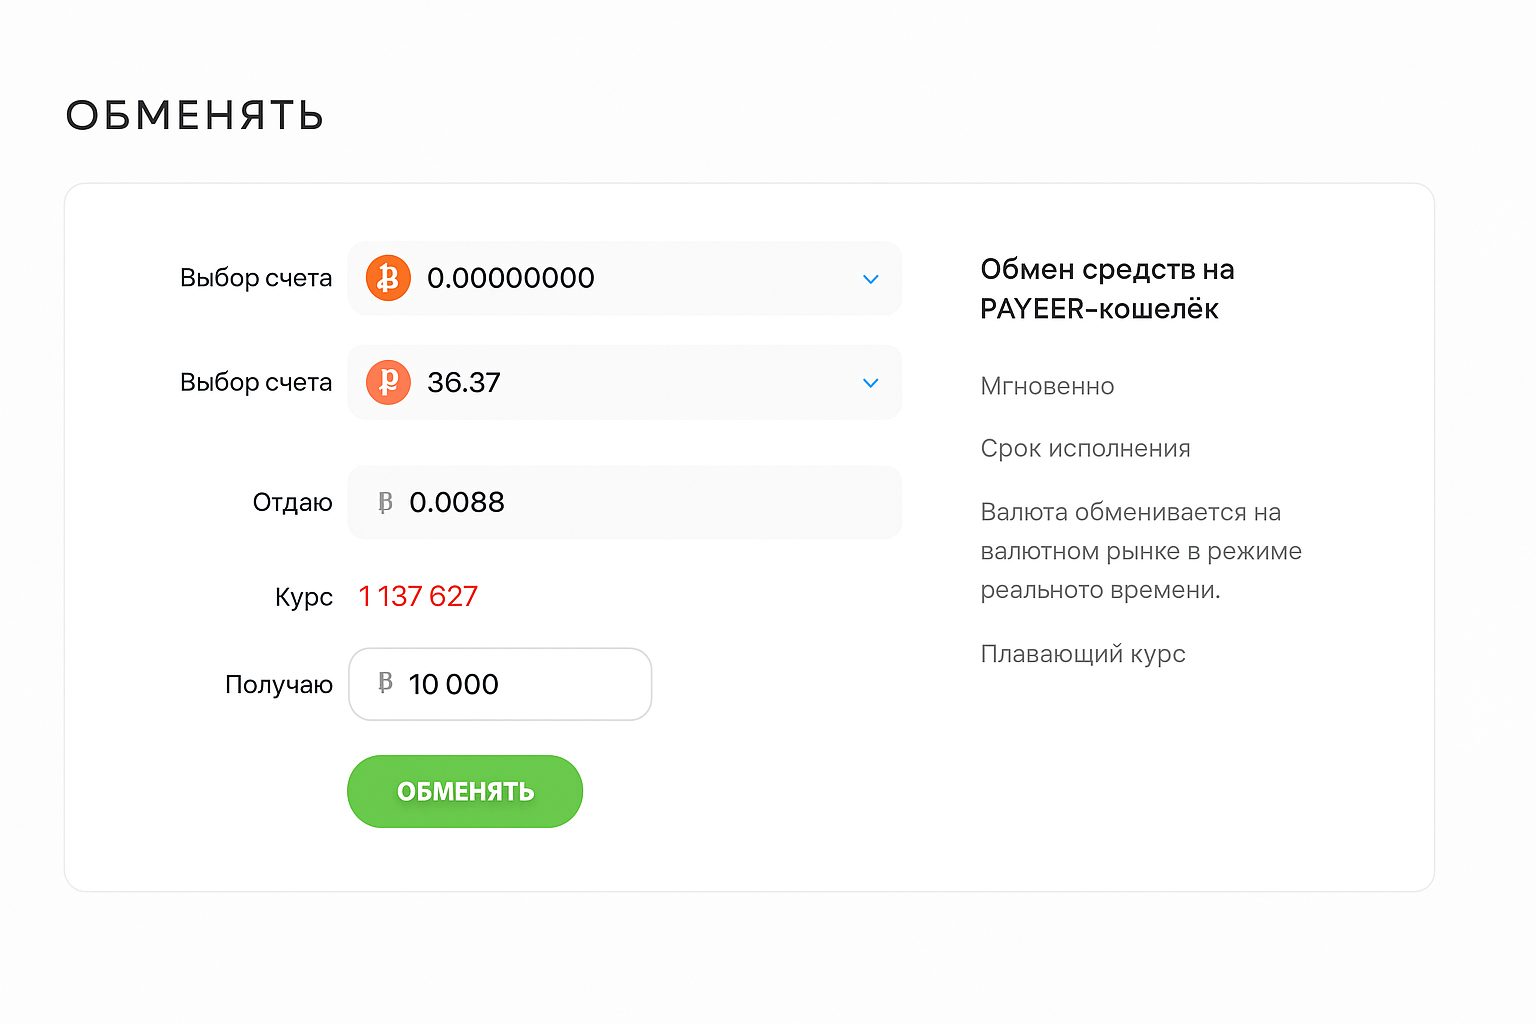Click the orange Bitcoin account icon

click(388, 278)
